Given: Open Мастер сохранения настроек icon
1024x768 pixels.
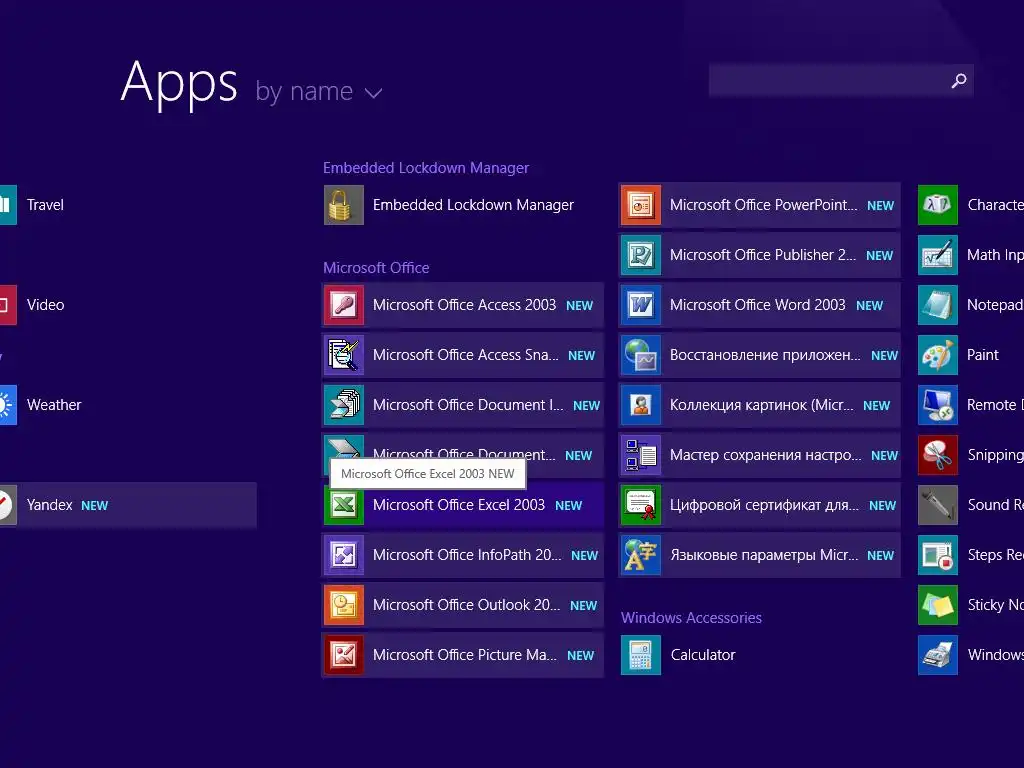Looking at the screenshot, I should click(x=641, y=455).
